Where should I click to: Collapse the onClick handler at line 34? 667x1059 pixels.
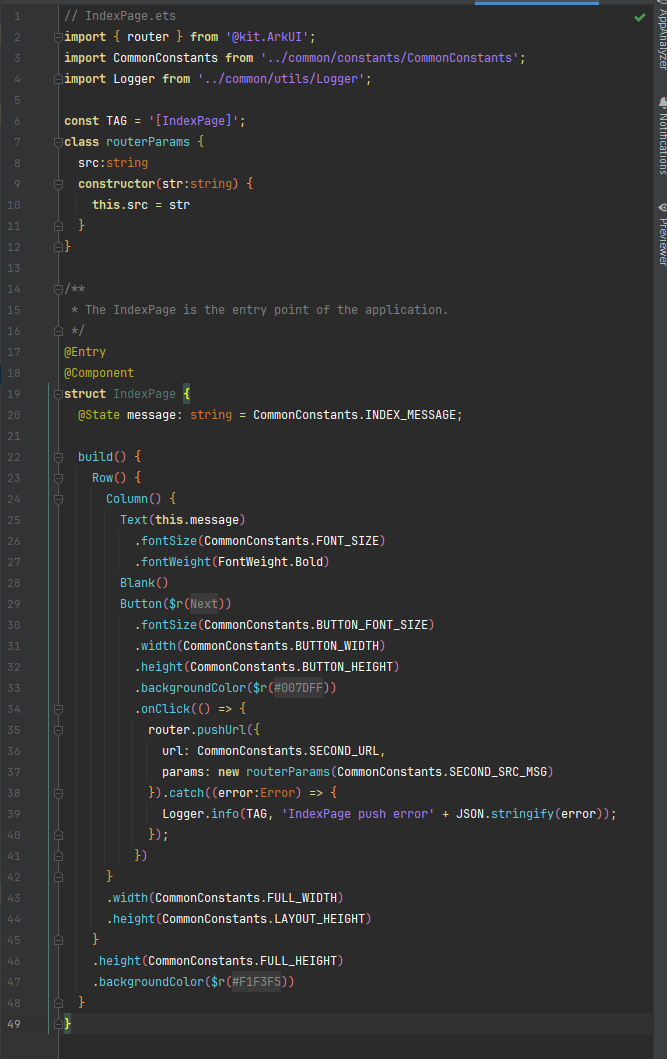pyautogui.click(x=59, y=709)
